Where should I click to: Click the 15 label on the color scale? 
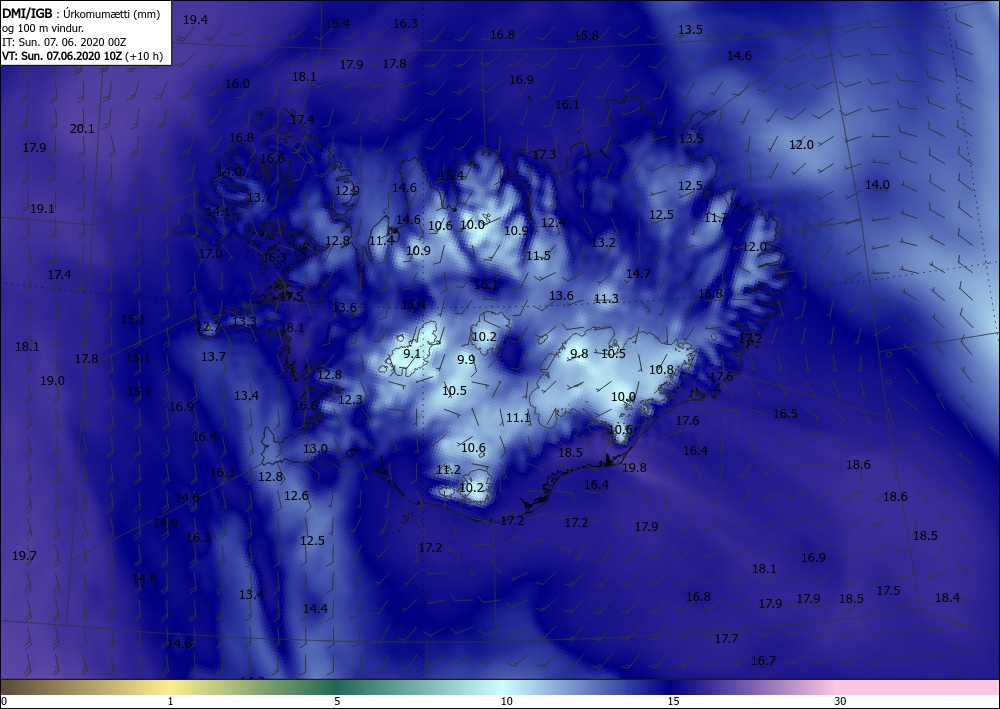point(673,701)
